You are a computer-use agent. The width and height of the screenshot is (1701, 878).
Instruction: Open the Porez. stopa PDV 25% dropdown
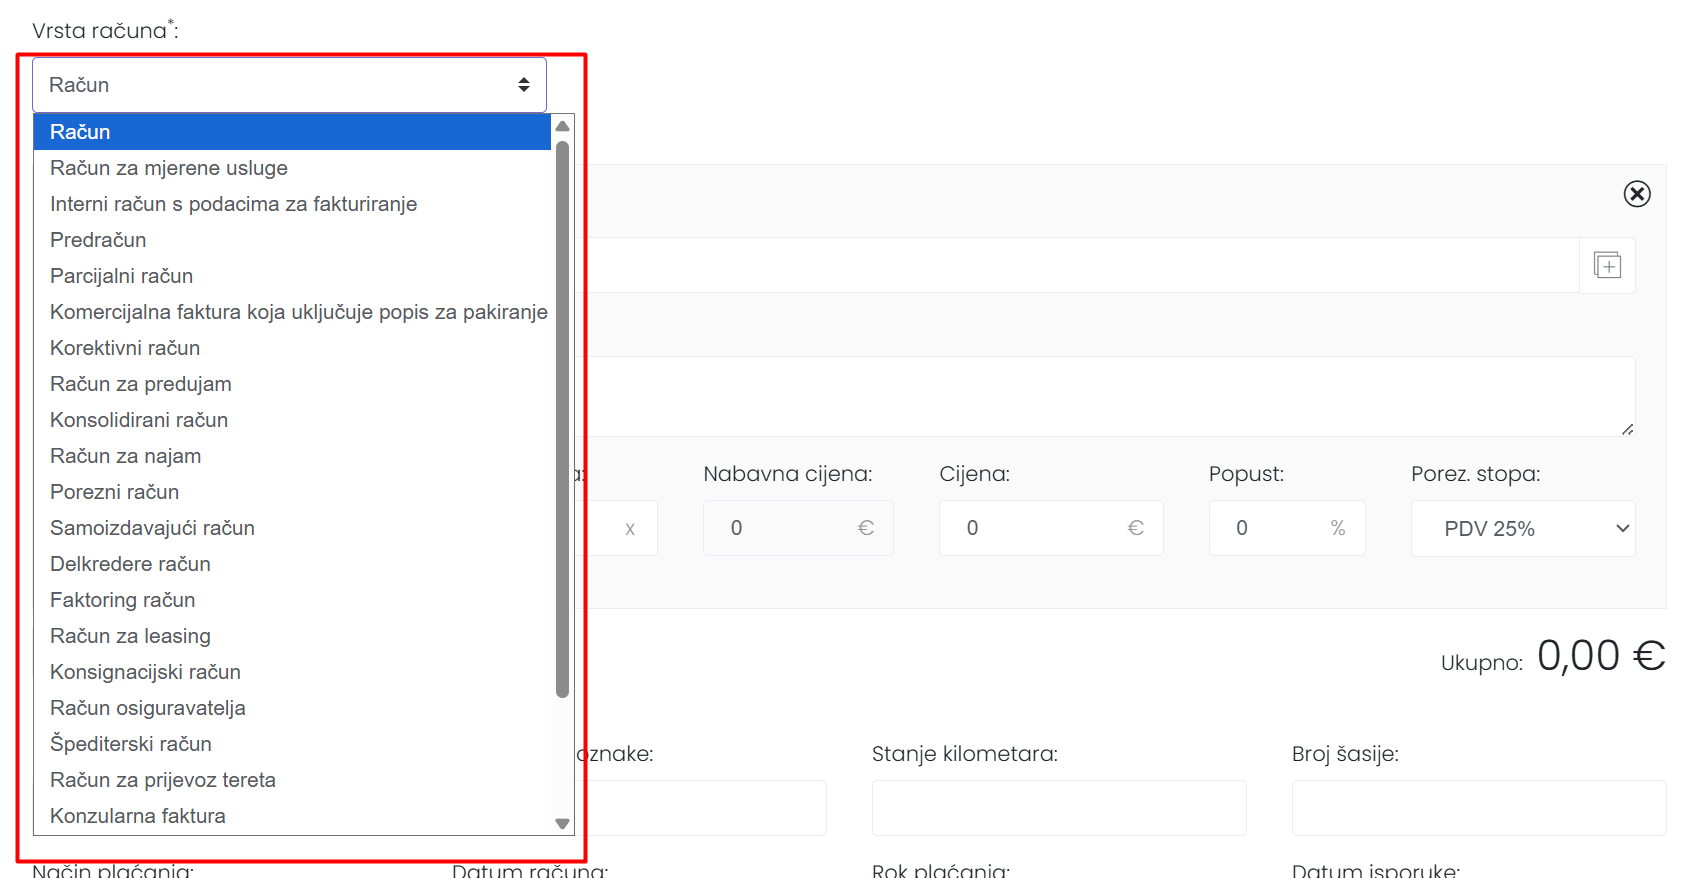click(x=1523, y=528)
